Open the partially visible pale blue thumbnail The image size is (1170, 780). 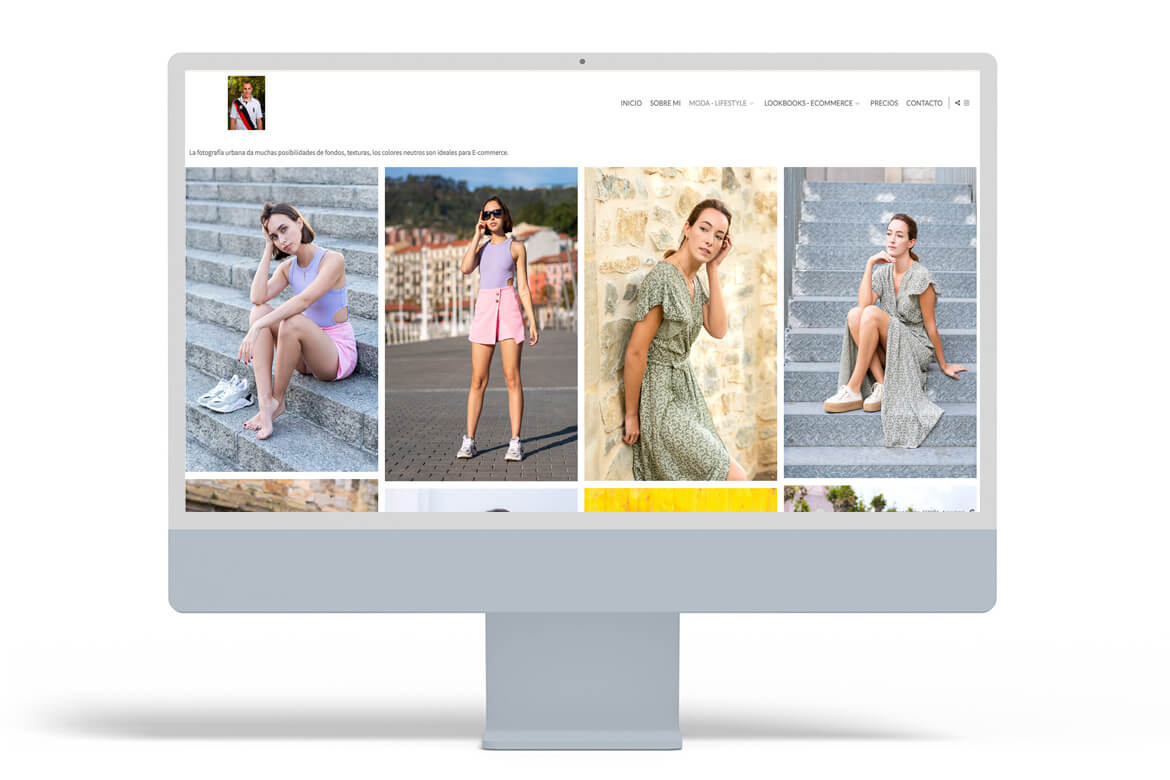click(481, 500)
